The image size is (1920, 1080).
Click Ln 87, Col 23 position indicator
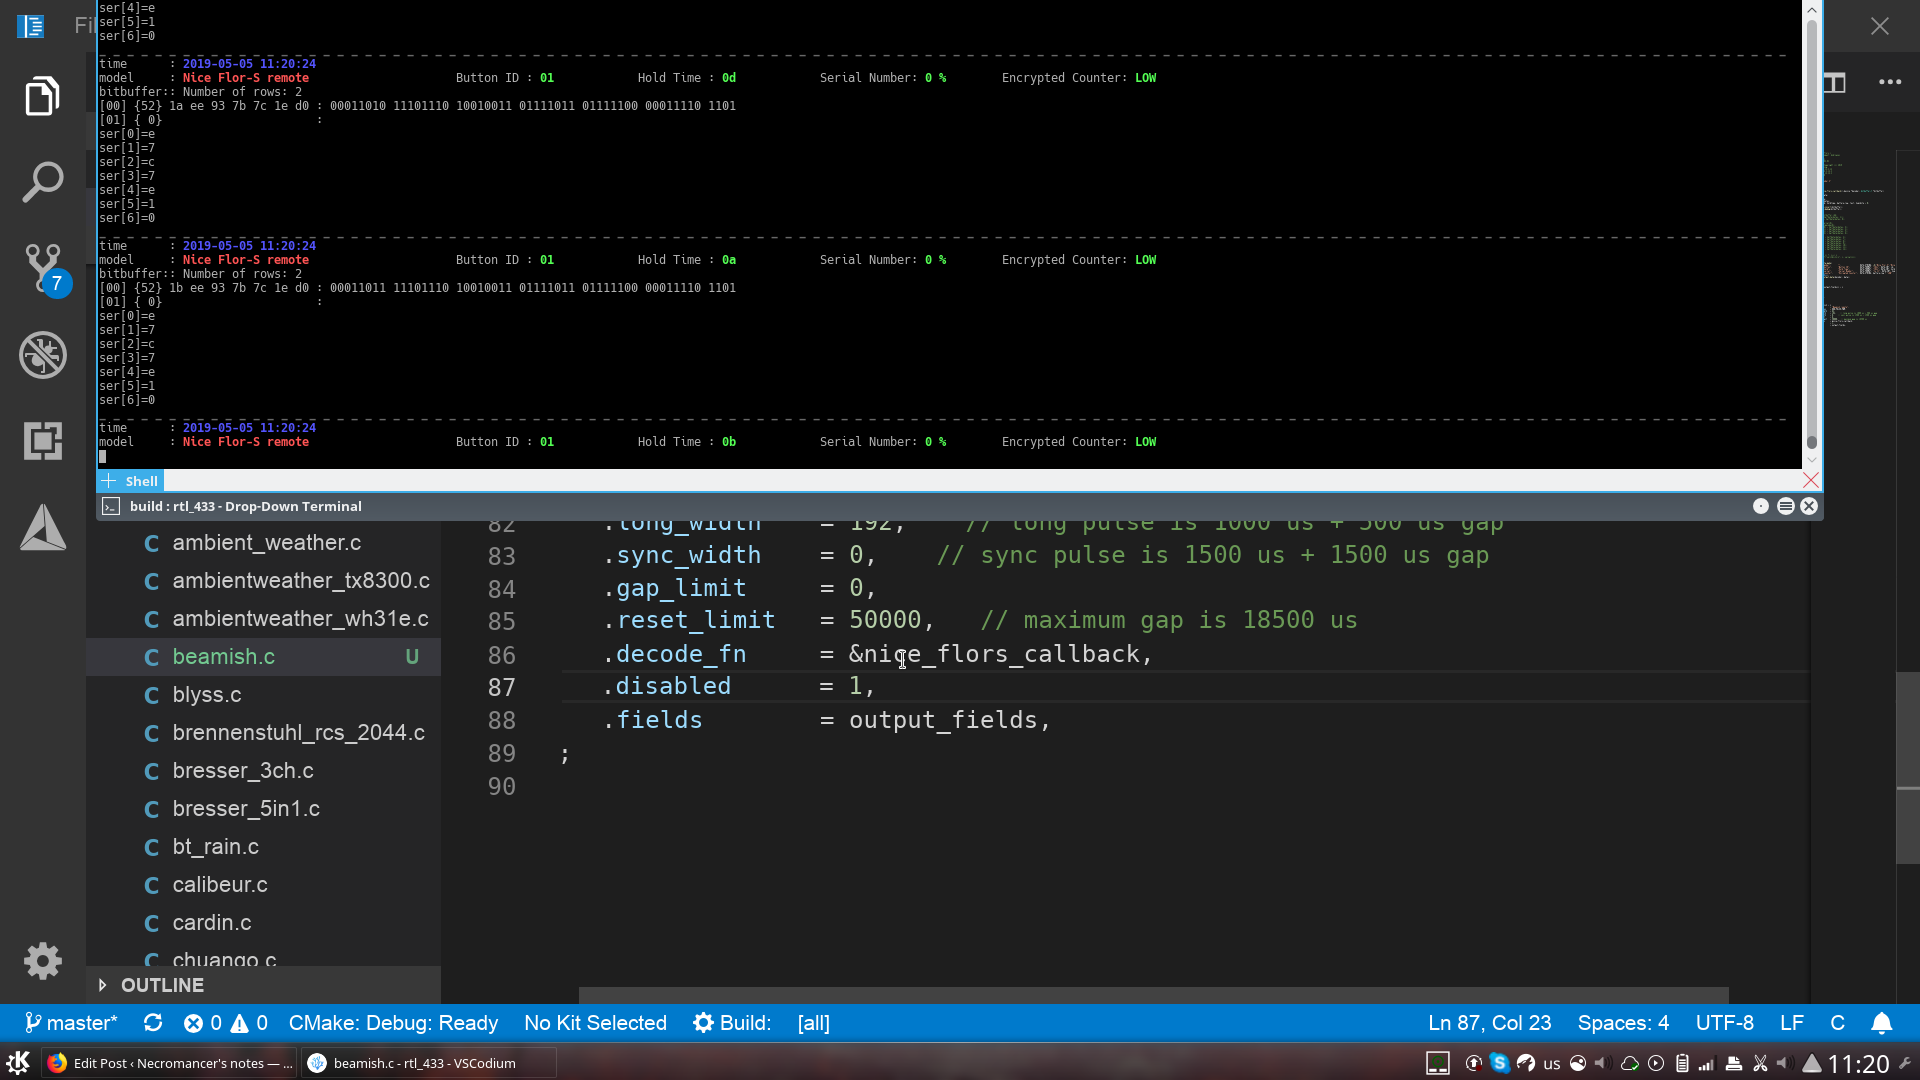click(x=1489, y=1023)
